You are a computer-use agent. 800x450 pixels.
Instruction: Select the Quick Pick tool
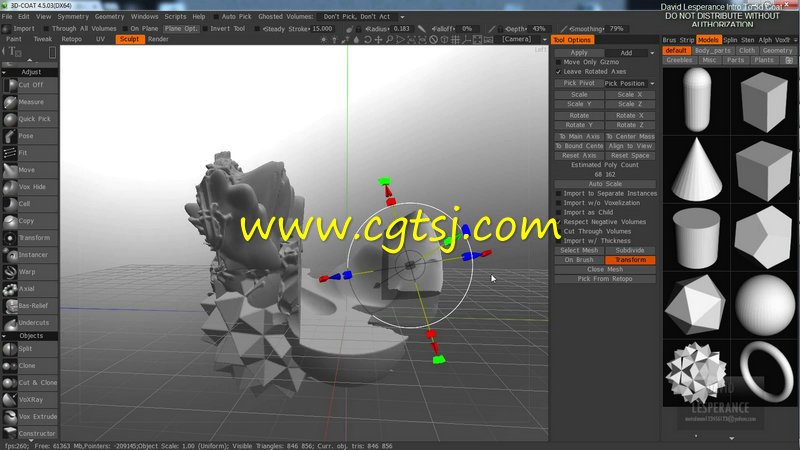click(30, 119)
